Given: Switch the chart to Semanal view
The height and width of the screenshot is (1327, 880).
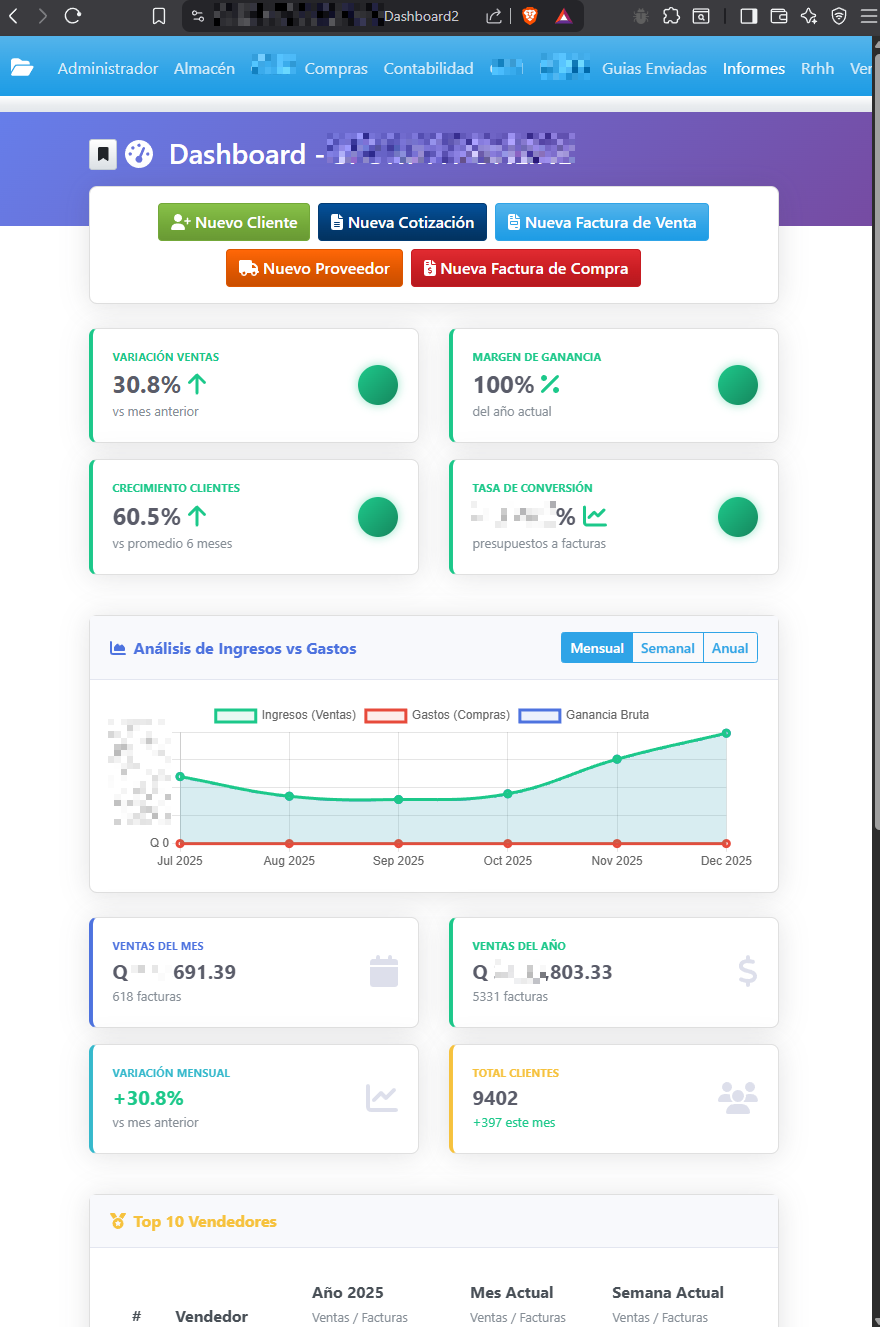Looking at the screenshot, I should pyautogui.click(x=667, y=647).
